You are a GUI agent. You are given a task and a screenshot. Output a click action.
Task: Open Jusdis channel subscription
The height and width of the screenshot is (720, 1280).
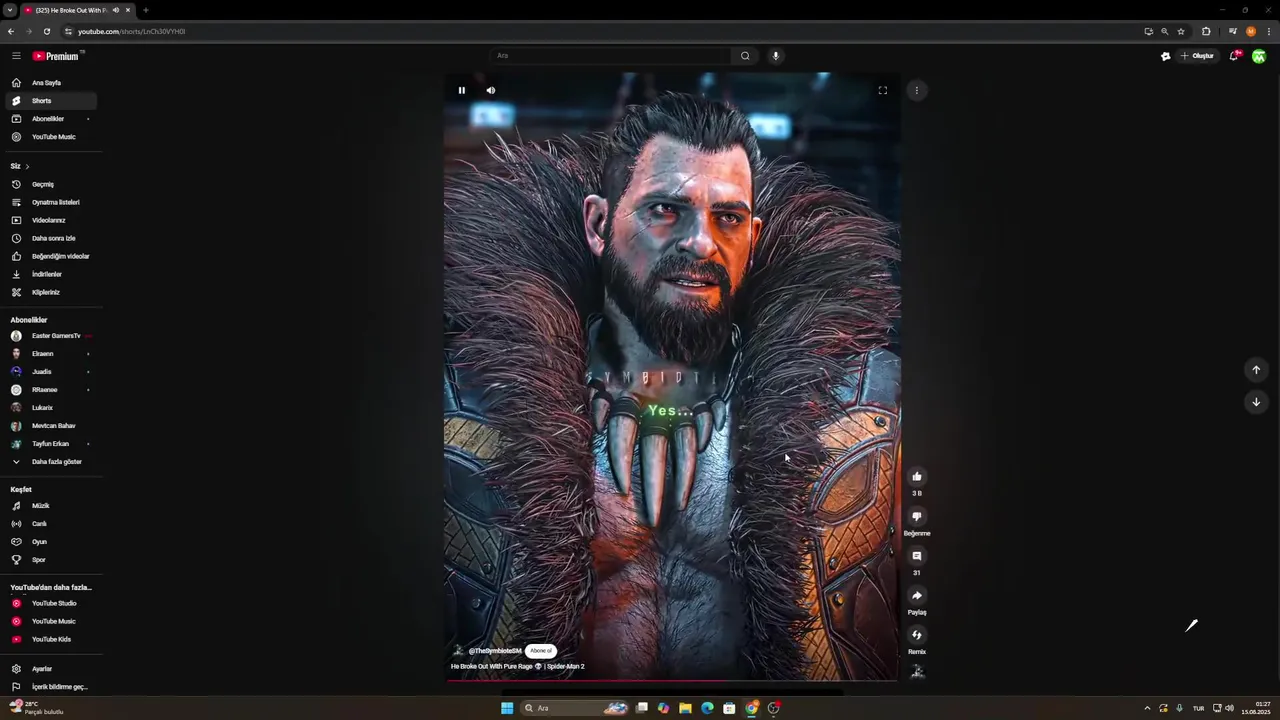(50, 372)
